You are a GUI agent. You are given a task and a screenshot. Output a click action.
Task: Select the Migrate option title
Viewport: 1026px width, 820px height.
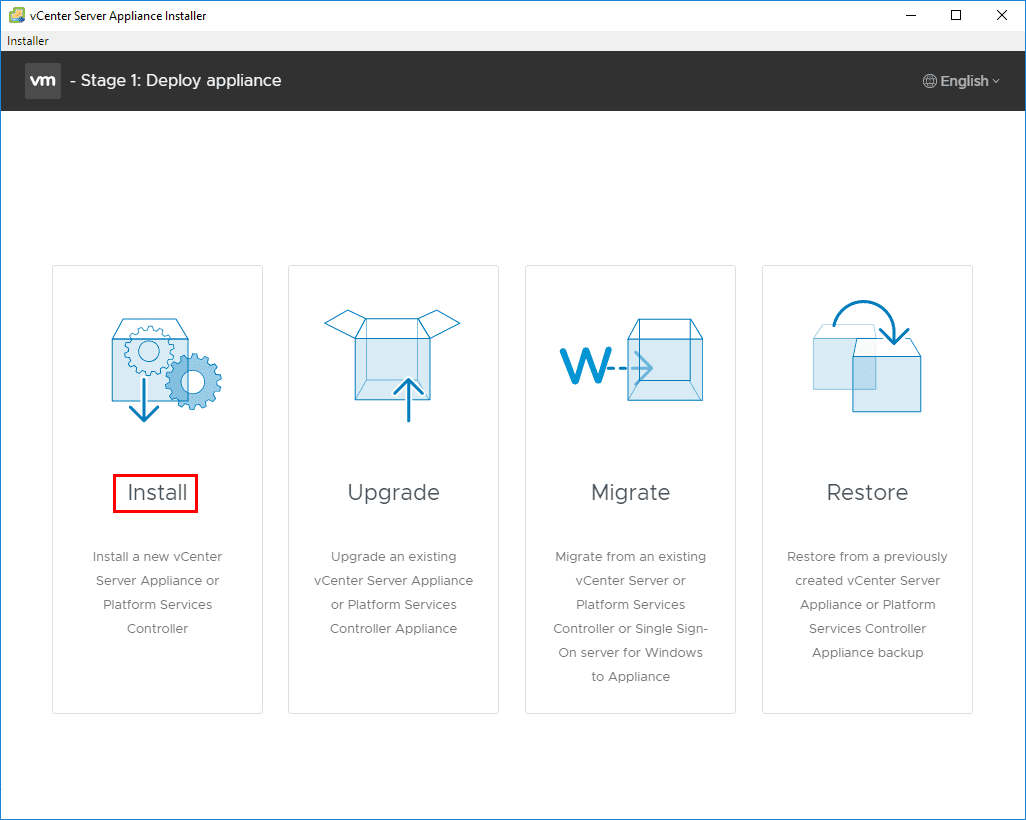631,493
